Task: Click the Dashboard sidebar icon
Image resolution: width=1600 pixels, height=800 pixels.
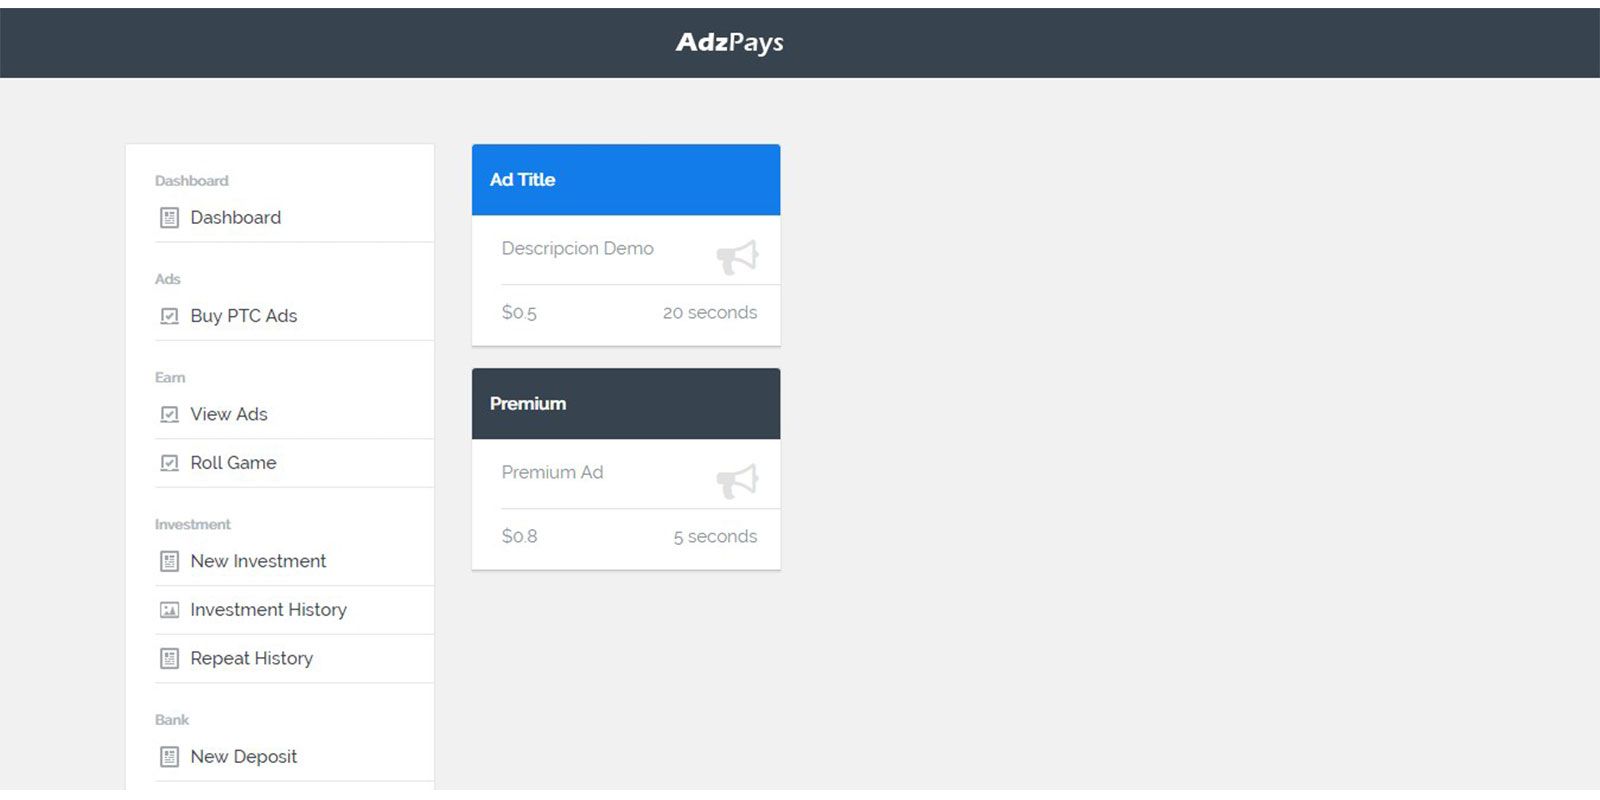Action: [x=169, y=218]
